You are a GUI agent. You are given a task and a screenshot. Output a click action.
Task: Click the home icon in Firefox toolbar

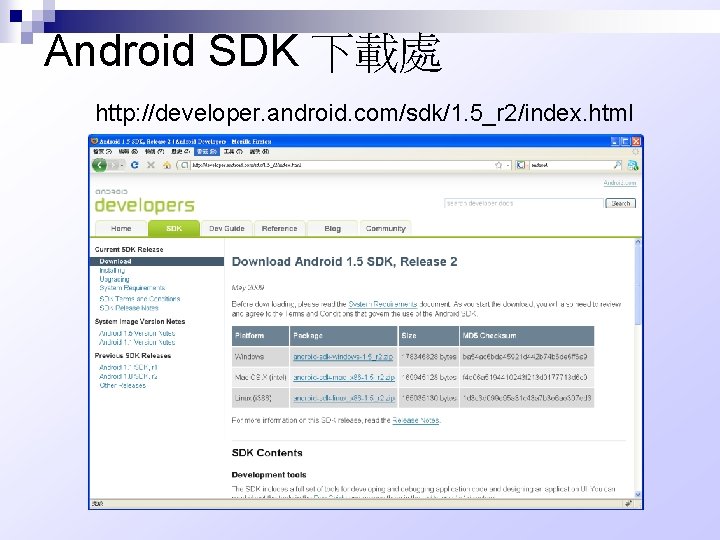(x=167, y=165)
